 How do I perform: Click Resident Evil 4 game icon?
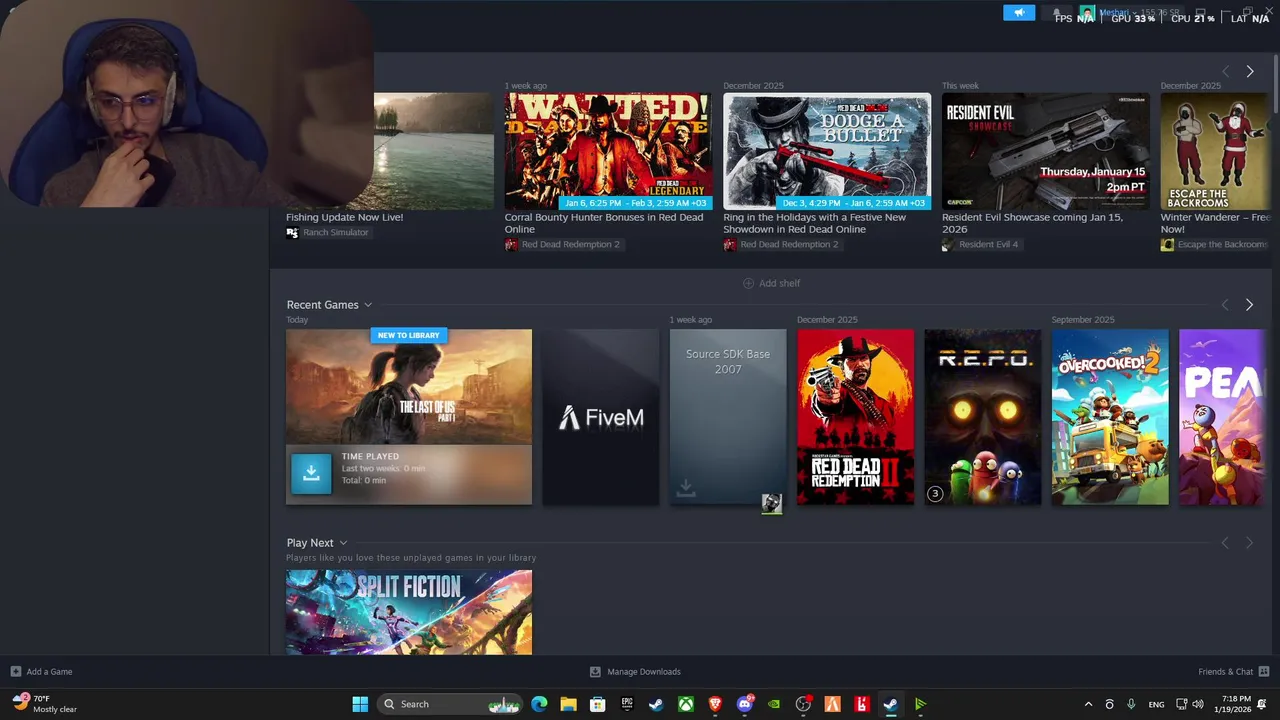point(948,244)
